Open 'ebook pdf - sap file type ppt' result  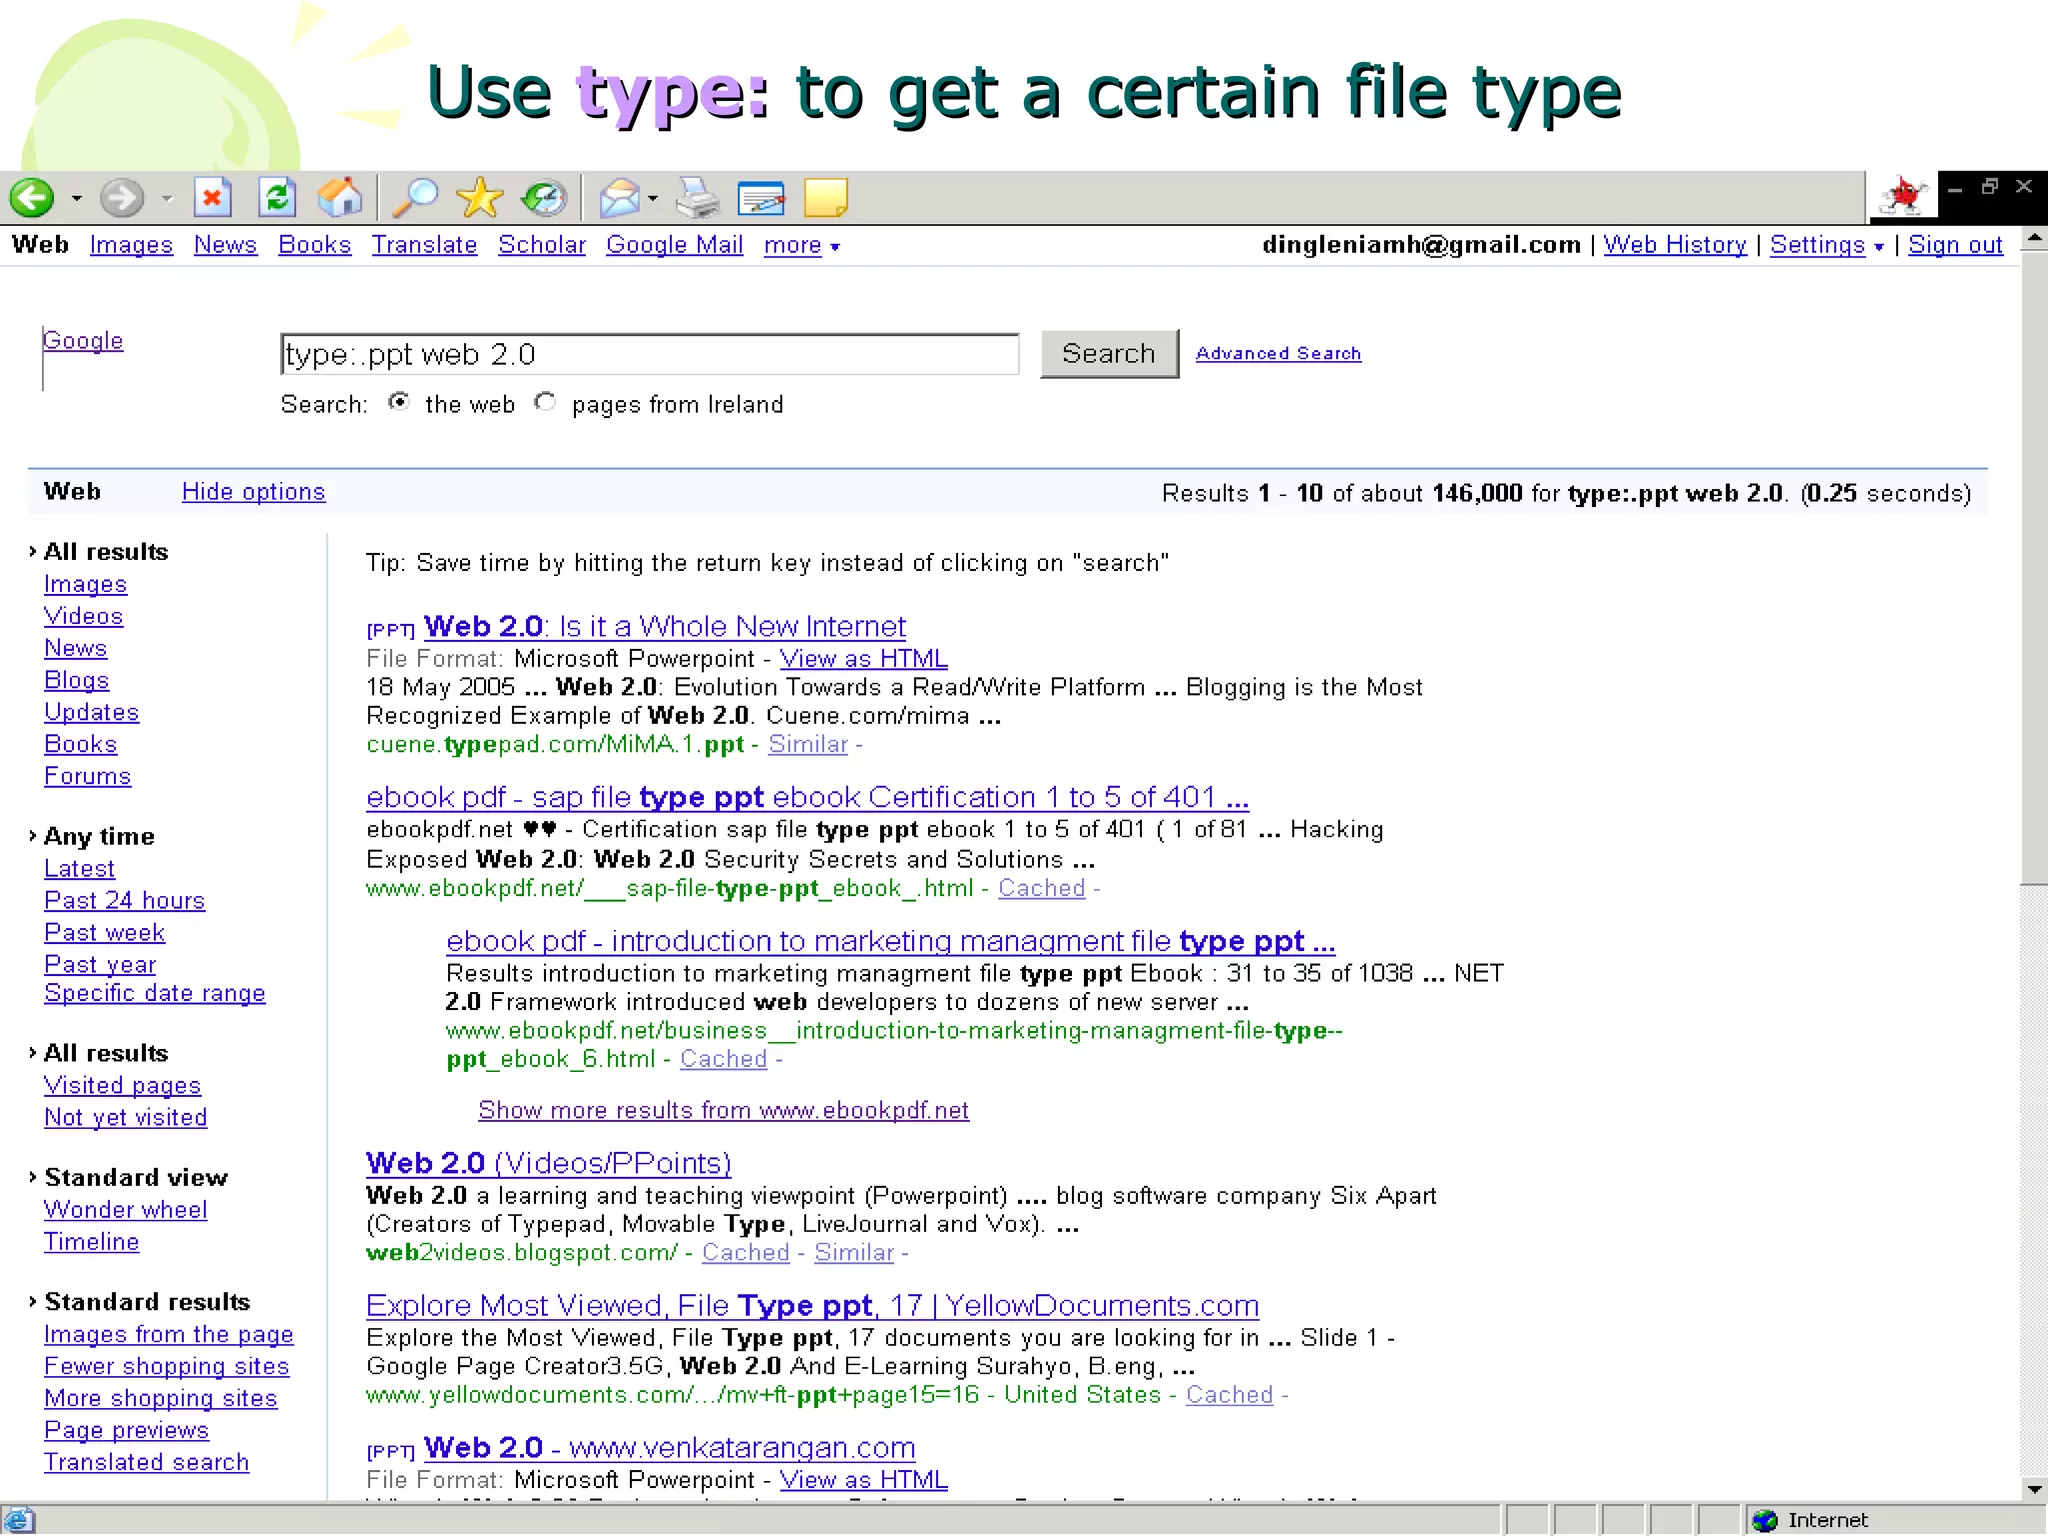point(807,798)
